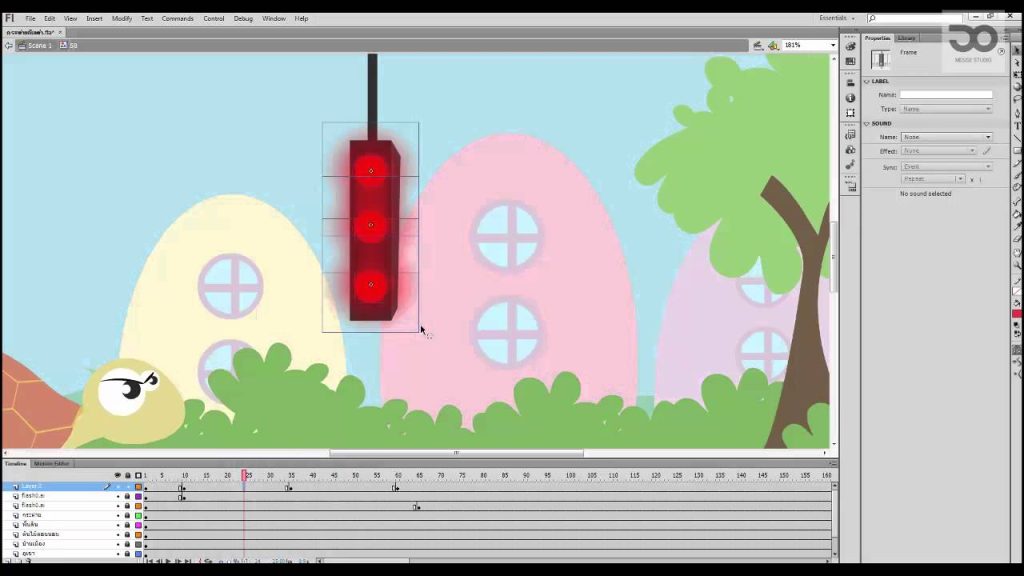Select the Text tool in tools panel
This screenshot has height=576, width=1024.
(x=1017, y=125)
